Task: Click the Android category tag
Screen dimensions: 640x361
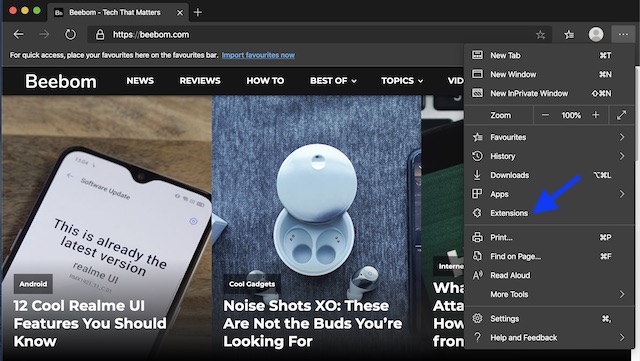Action: pyautogui.click(x=33, y=284)
